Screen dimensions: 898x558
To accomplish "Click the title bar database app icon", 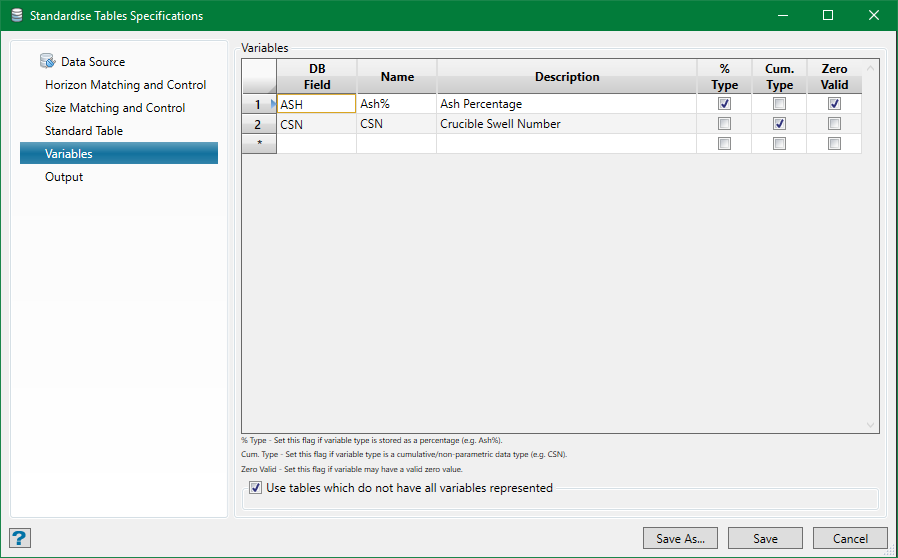I will coord(15,15).
